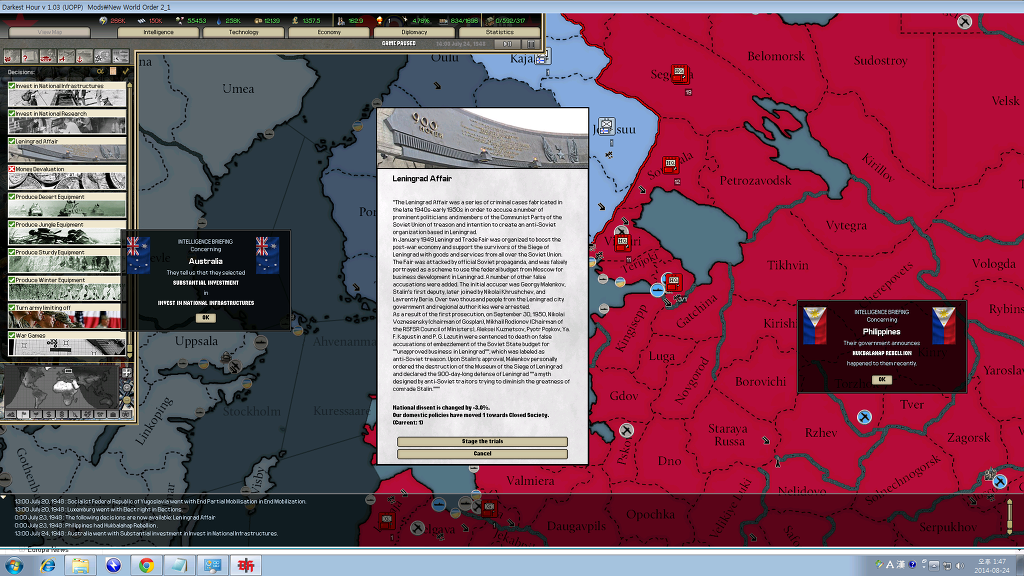The height and width of the screenshot is (576, 1024).
Task: Open the Diplomacy tab
Action: tap(414, 32)
